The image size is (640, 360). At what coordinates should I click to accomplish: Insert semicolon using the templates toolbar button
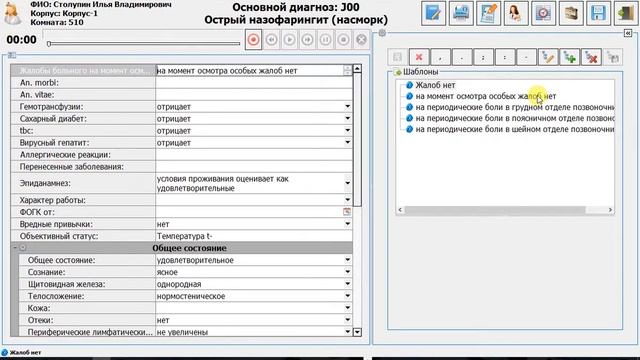[x=483, y=58]
